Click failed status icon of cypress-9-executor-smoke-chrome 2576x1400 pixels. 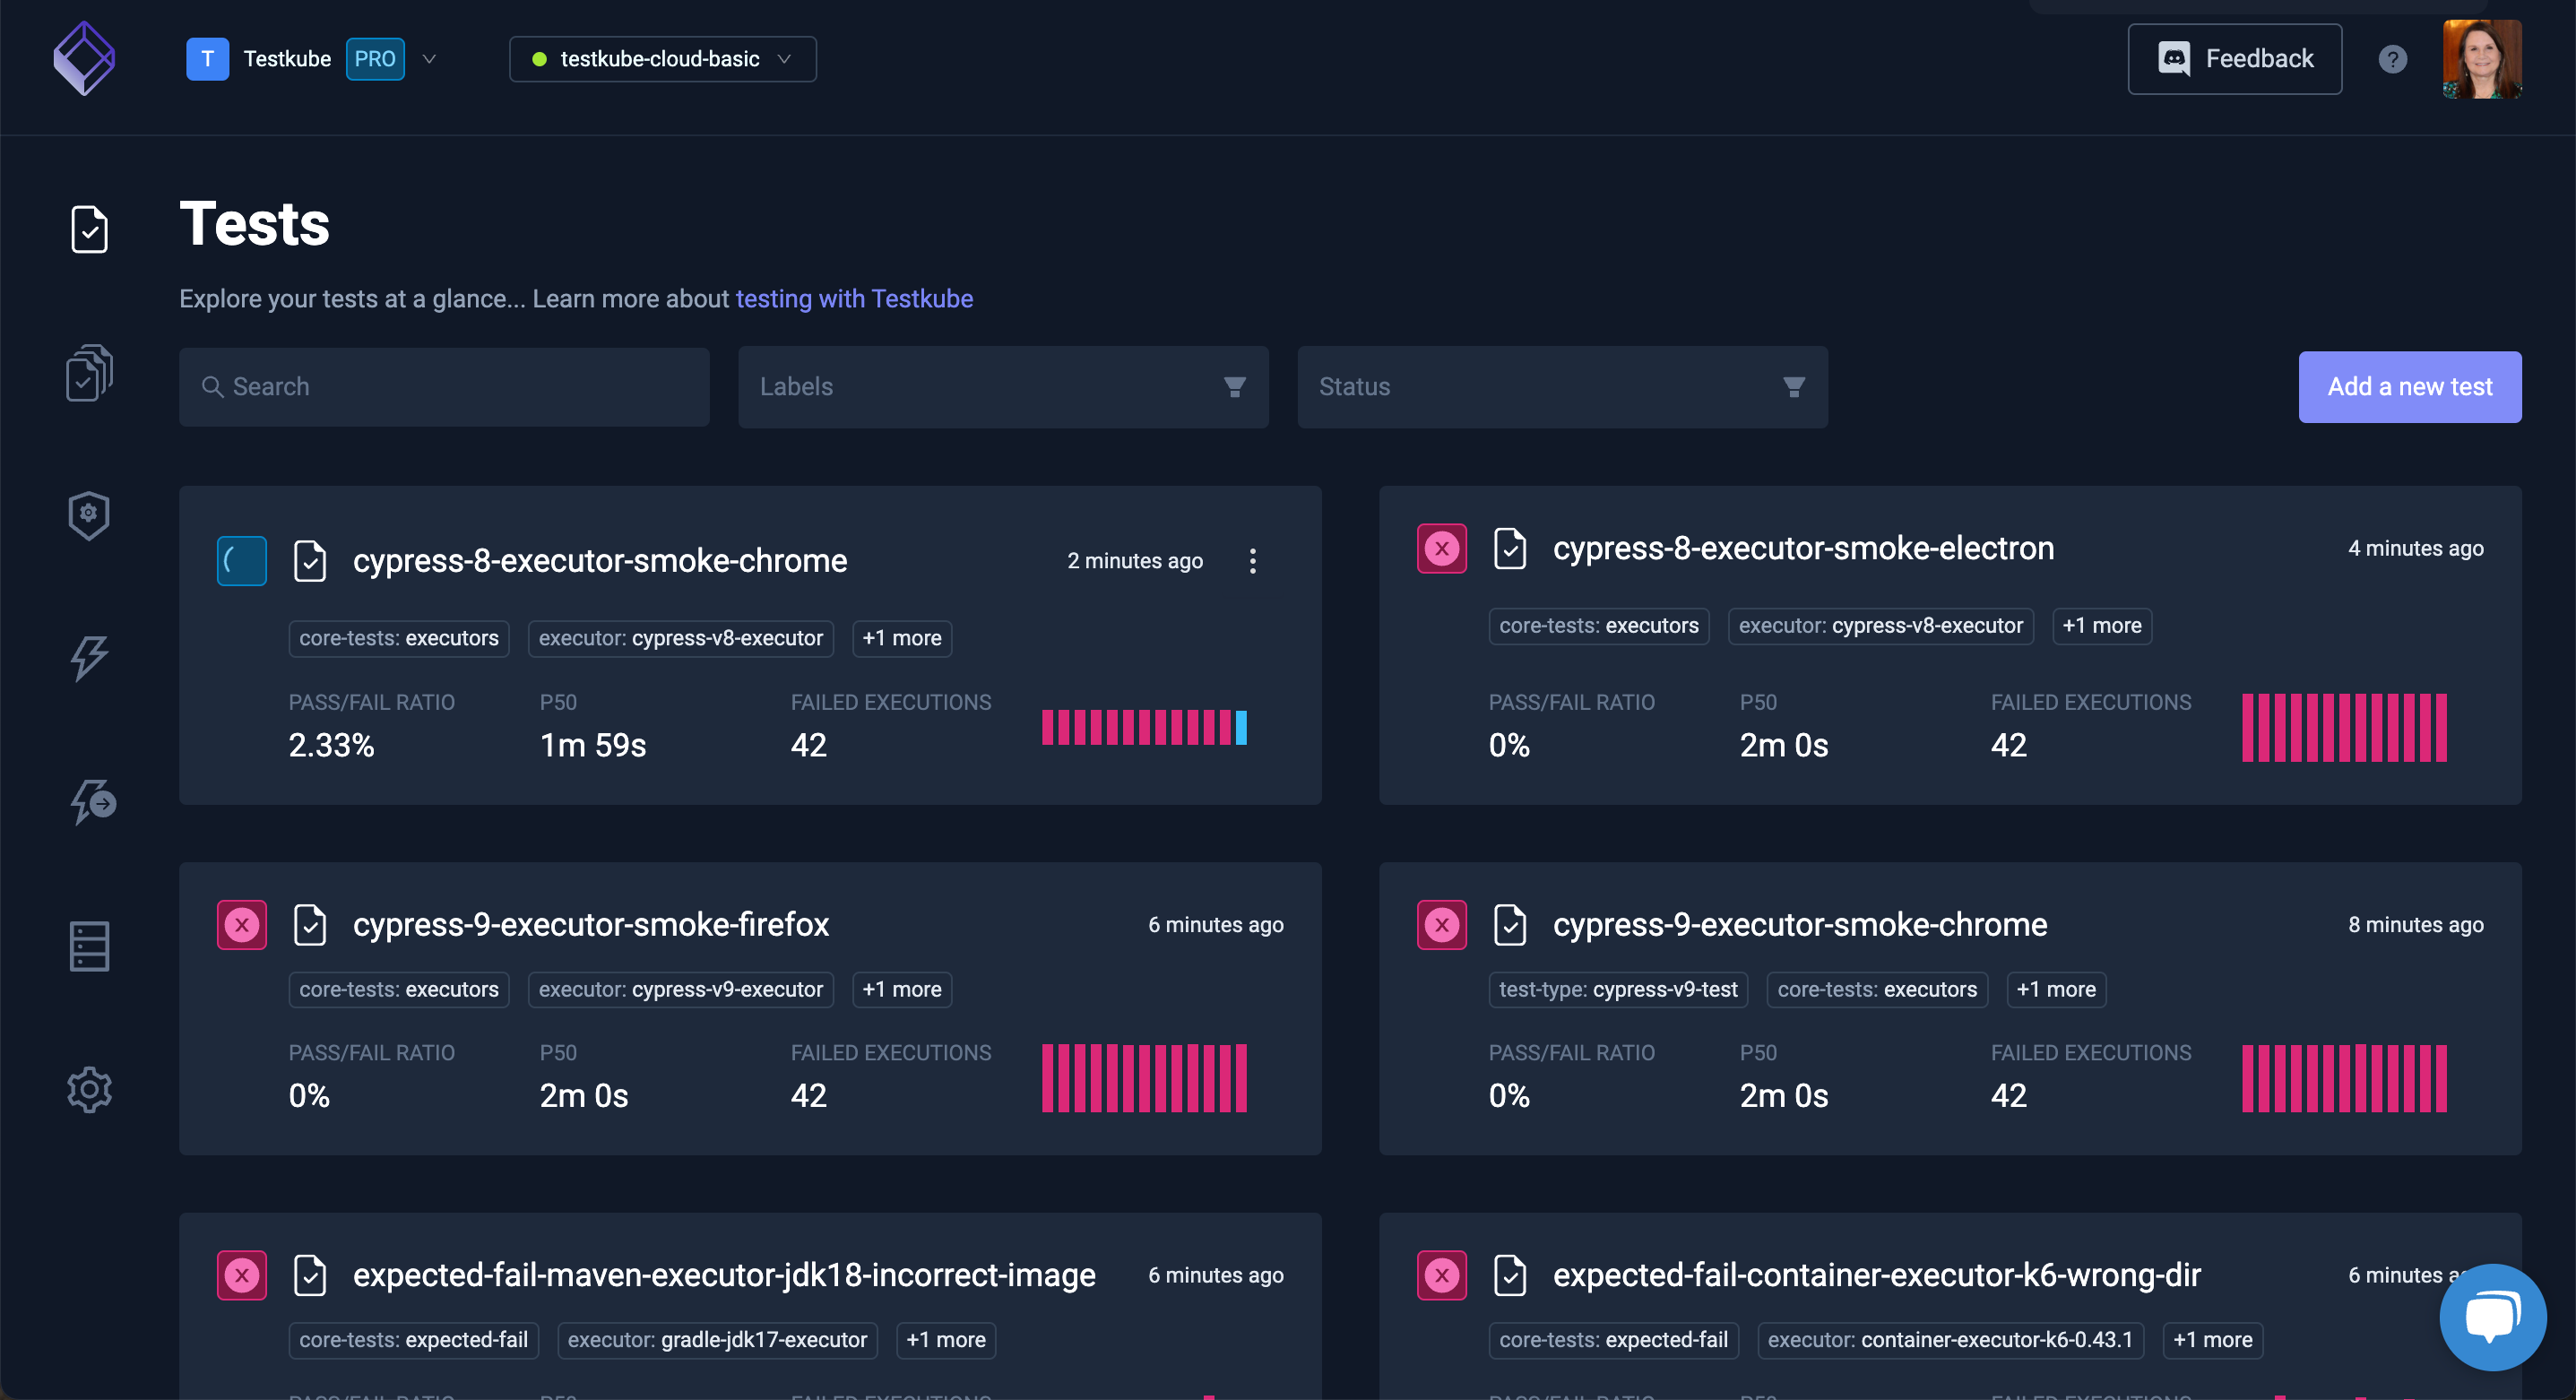pos(1442,925)
